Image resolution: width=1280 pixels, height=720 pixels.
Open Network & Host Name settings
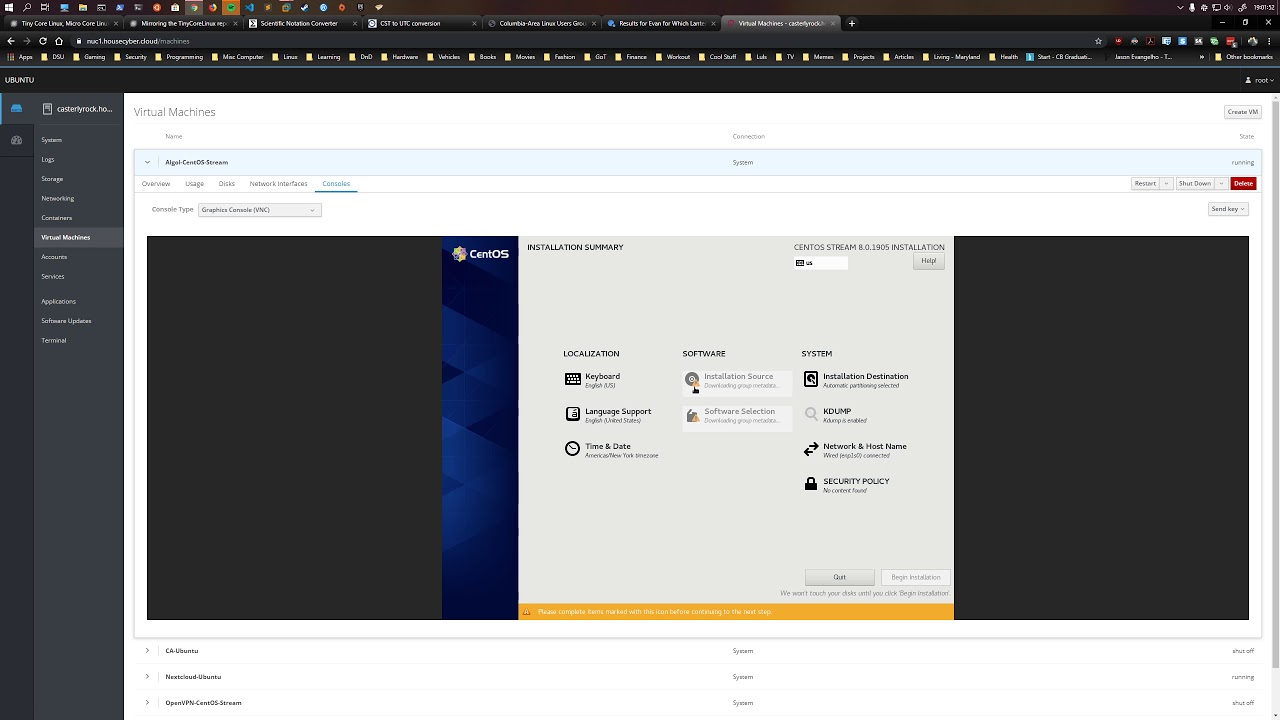[x=856, y=450]
